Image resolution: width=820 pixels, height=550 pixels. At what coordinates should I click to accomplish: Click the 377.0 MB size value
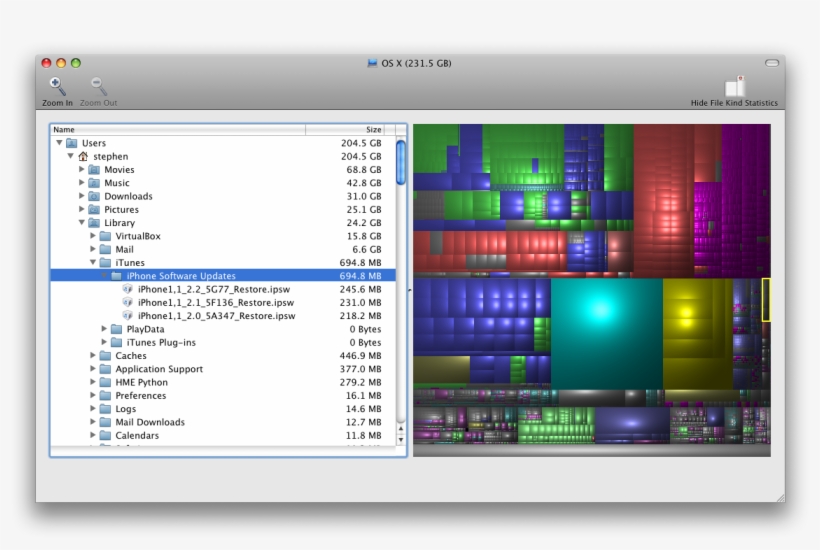tap(360, 369)
